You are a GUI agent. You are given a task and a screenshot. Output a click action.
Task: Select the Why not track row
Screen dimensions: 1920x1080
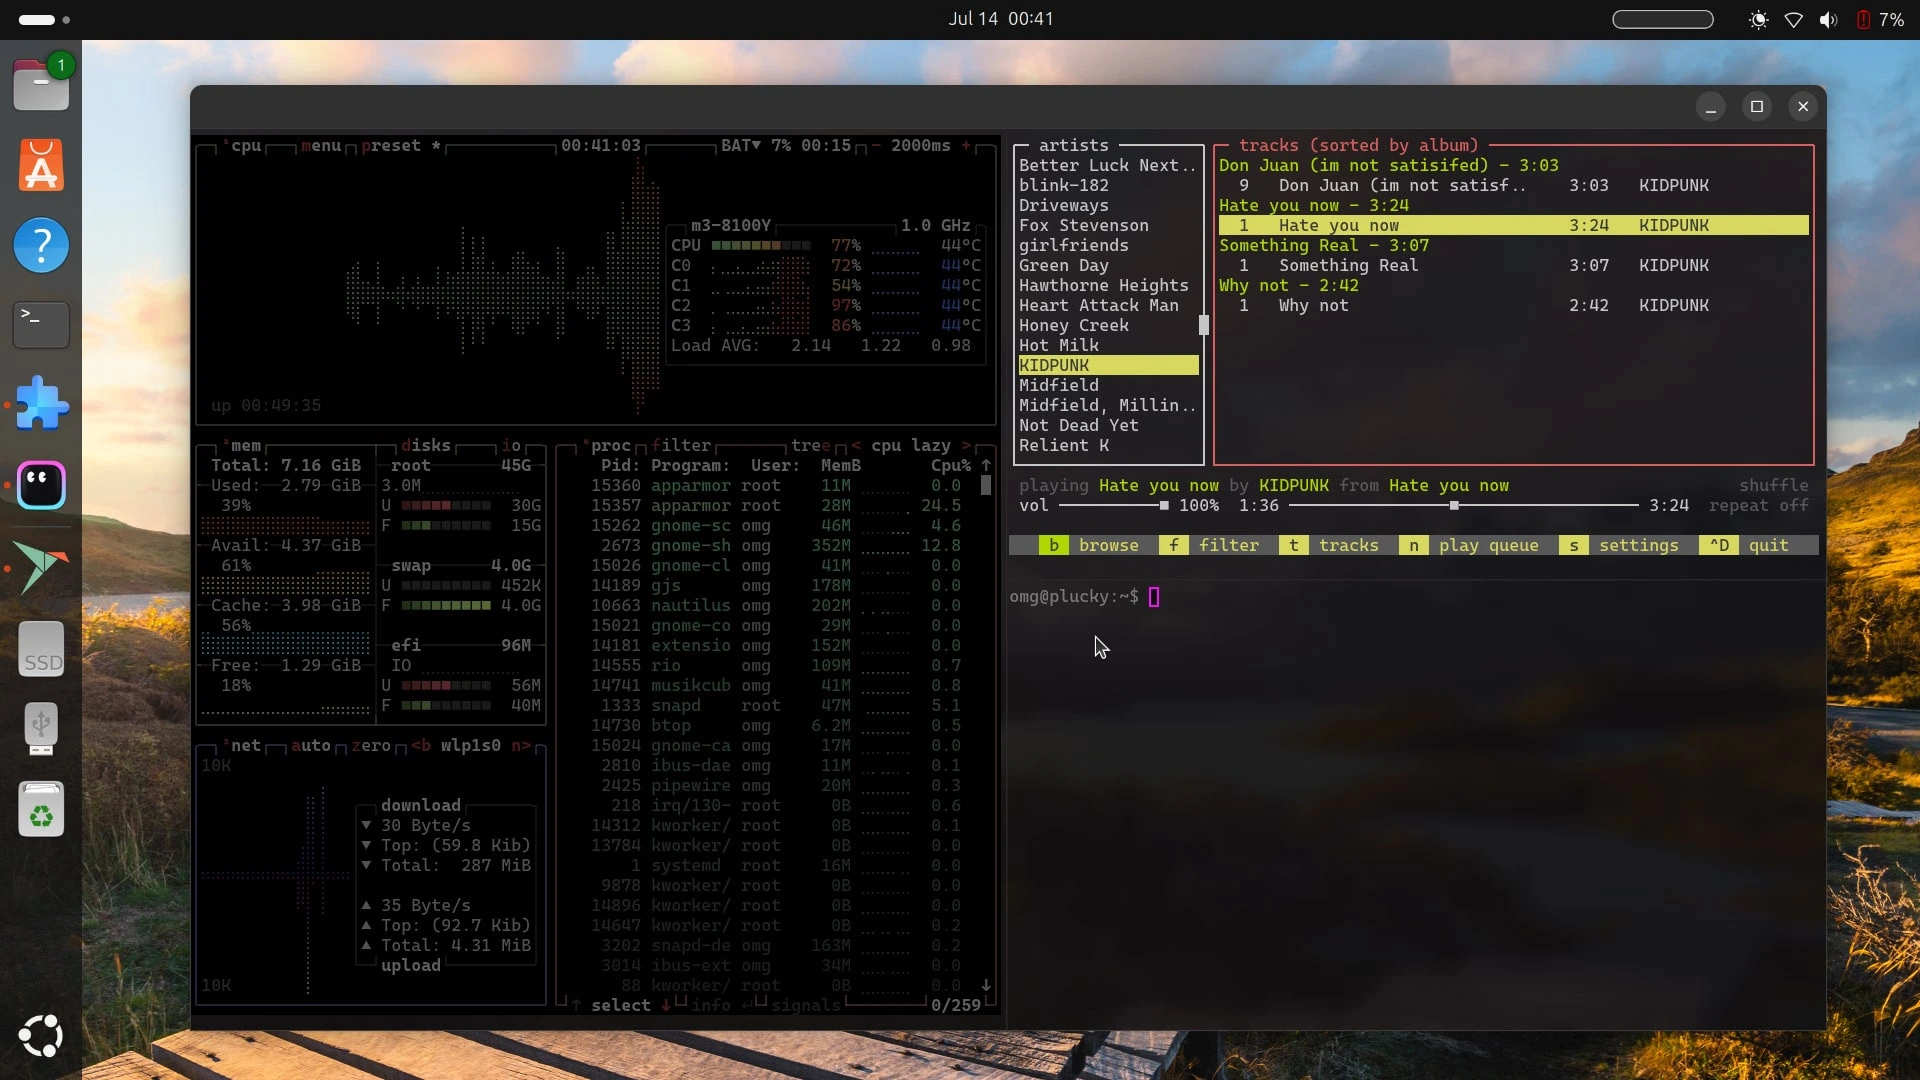[1513, 306]
